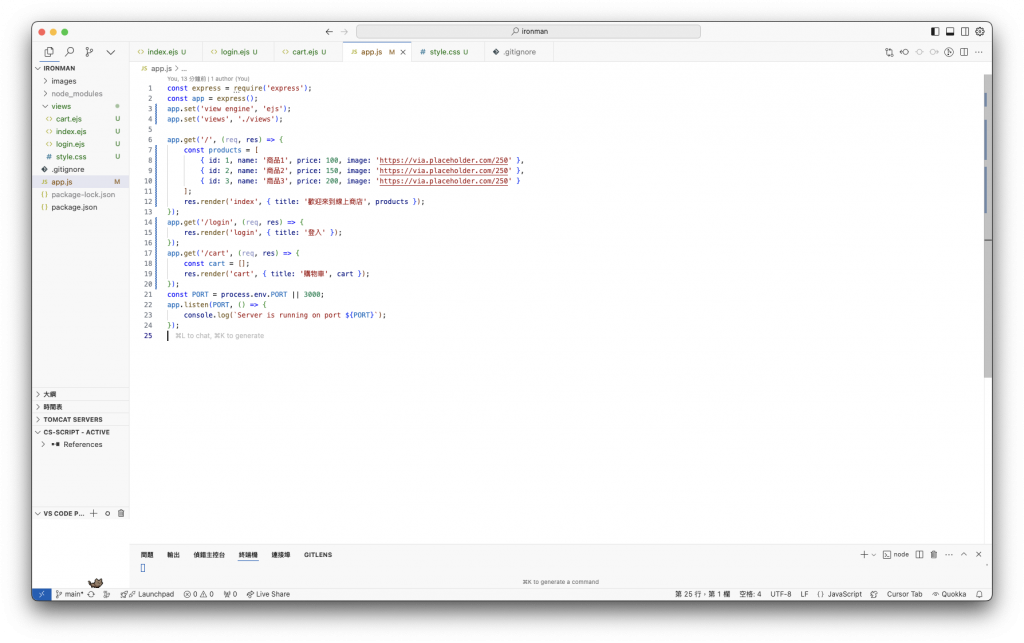Collapse the IRONMAN root folder
This screenshot has height=643, width=1024.
(x=80, y=68)
